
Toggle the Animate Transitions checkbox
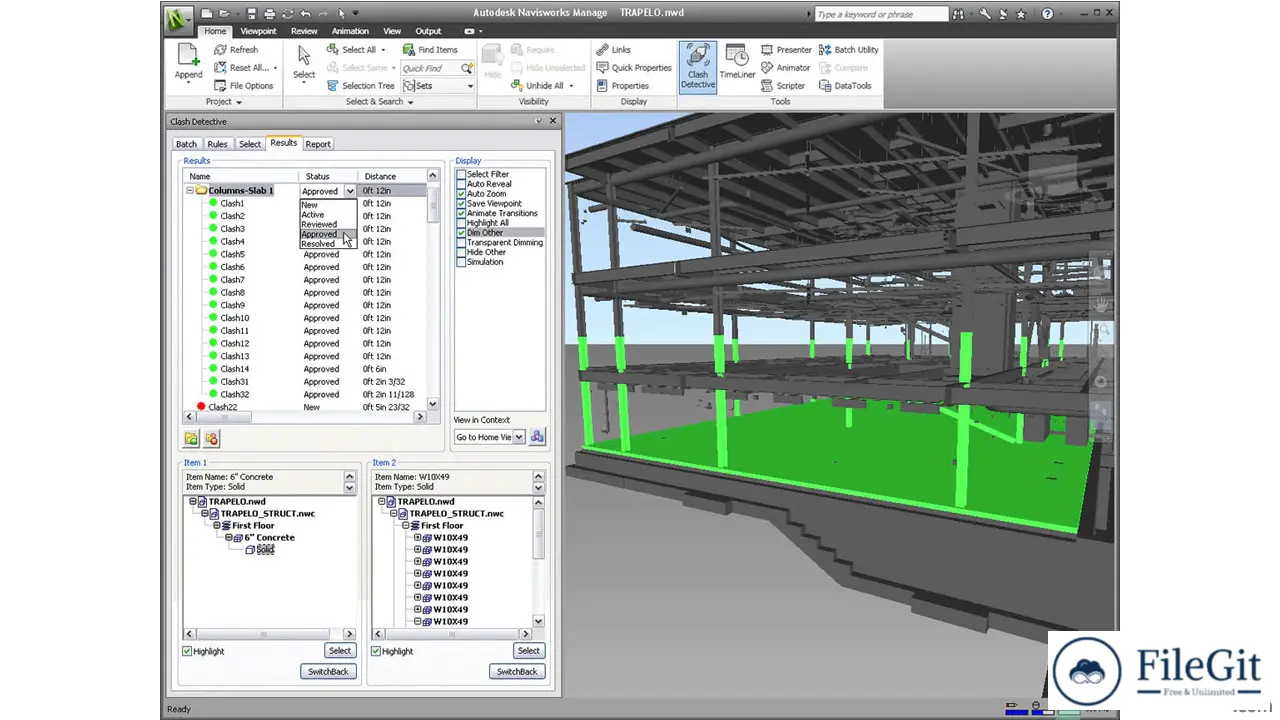click(x=461, y=213)
